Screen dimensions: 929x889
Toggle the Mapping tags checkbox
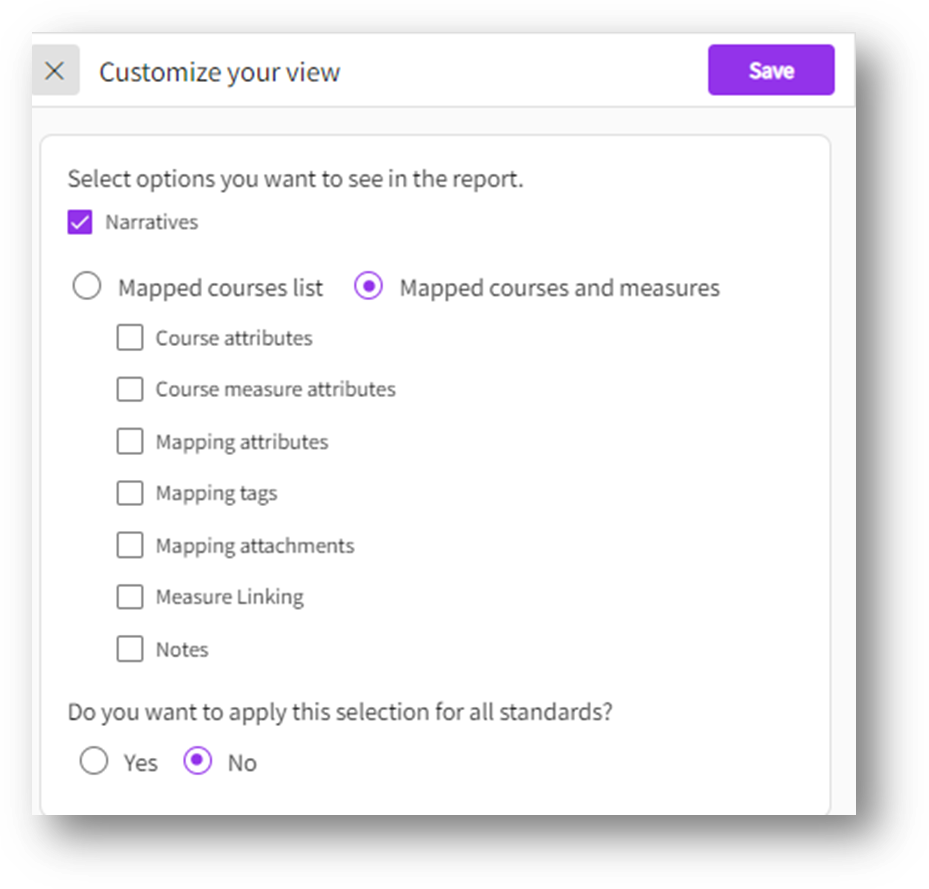pos(130,493)
